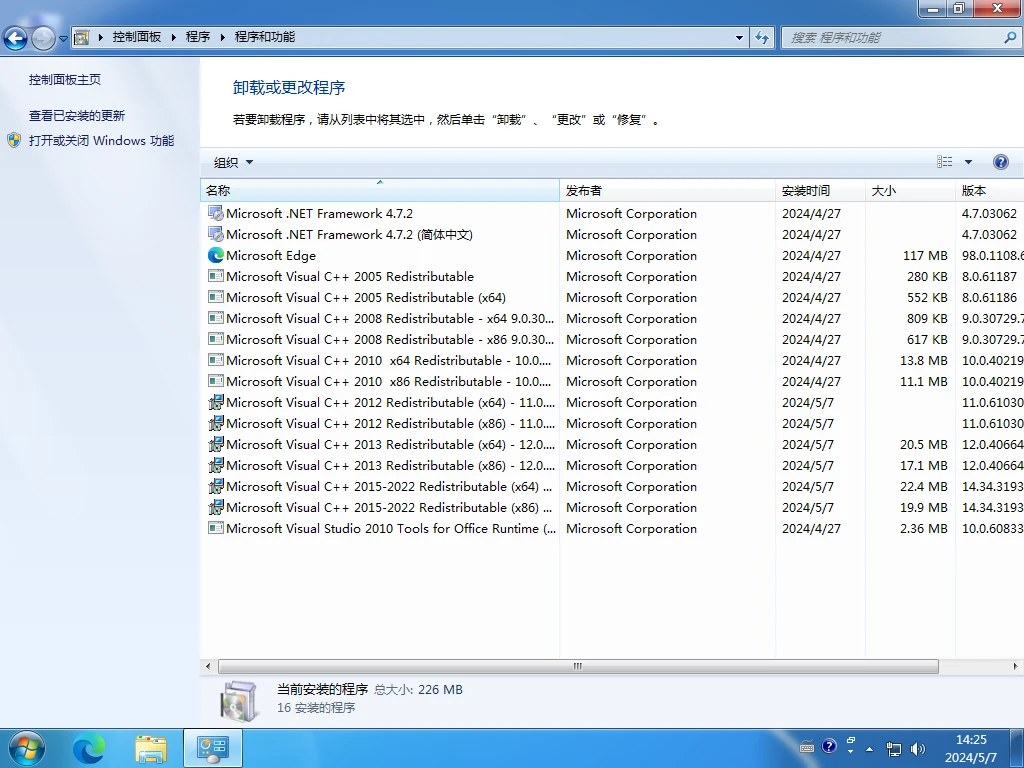Image resolution: width=1024 pixels, height=768 pixels.
Task: Click icon of Microsoft .NET Framework 4.7.2
Action: coord(216,214)
